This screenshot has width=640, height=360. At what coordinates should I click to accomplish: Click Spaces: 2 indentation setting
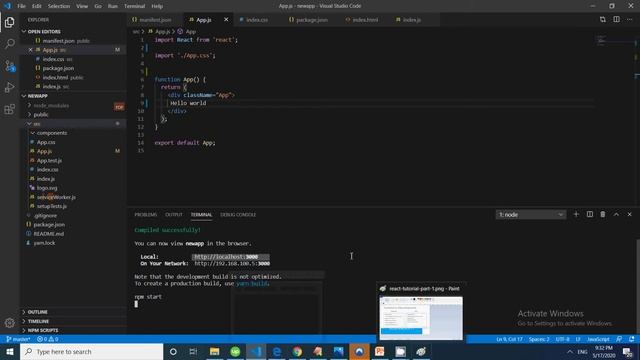point(539,339)
